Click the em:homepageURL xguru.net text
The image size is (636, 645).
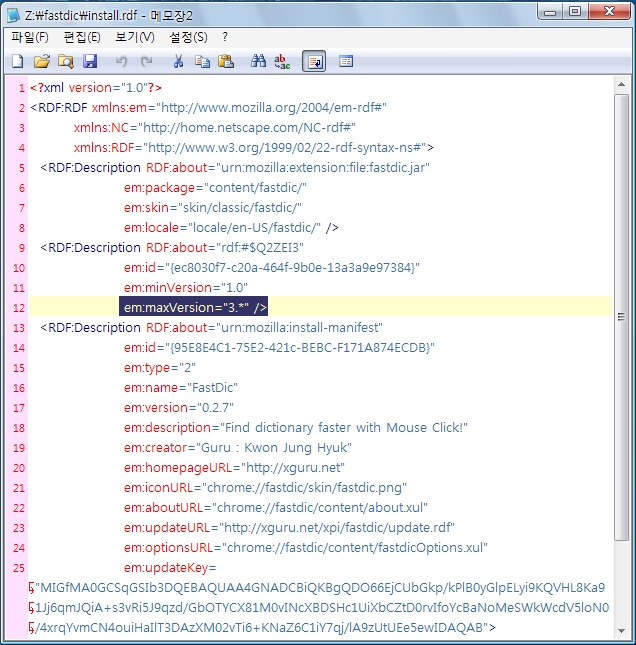[234, 468]
